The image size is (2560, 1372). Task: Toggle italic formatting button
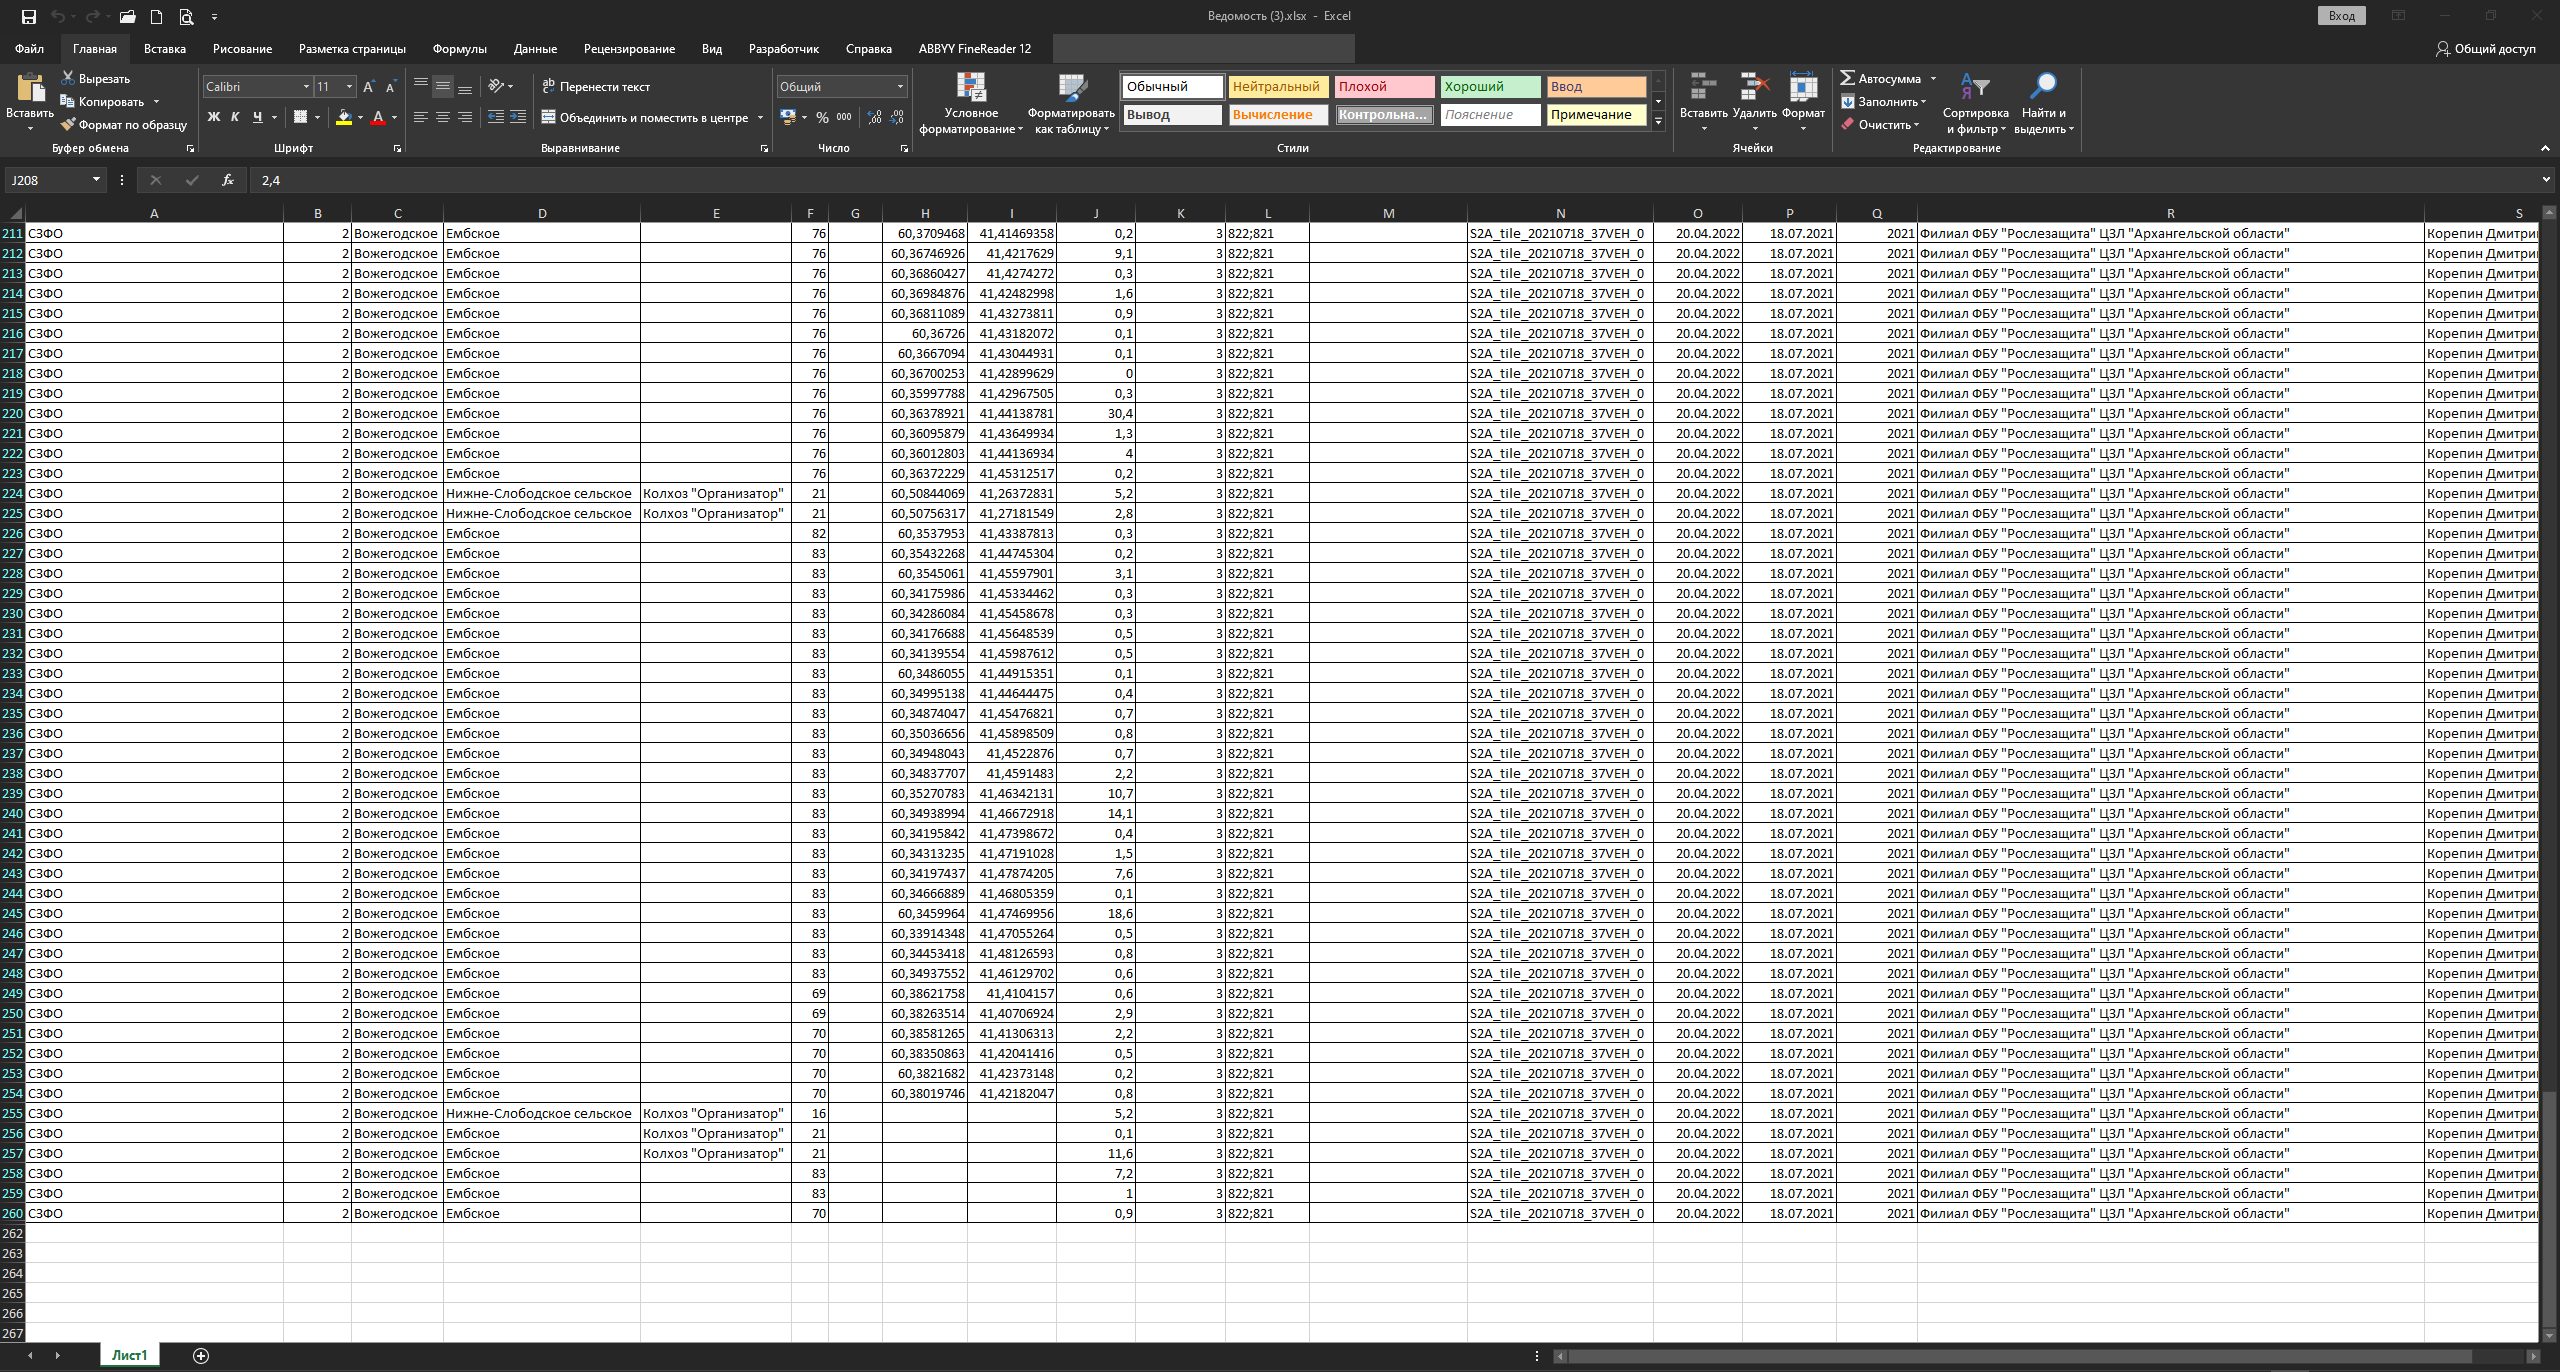point(235,117)
